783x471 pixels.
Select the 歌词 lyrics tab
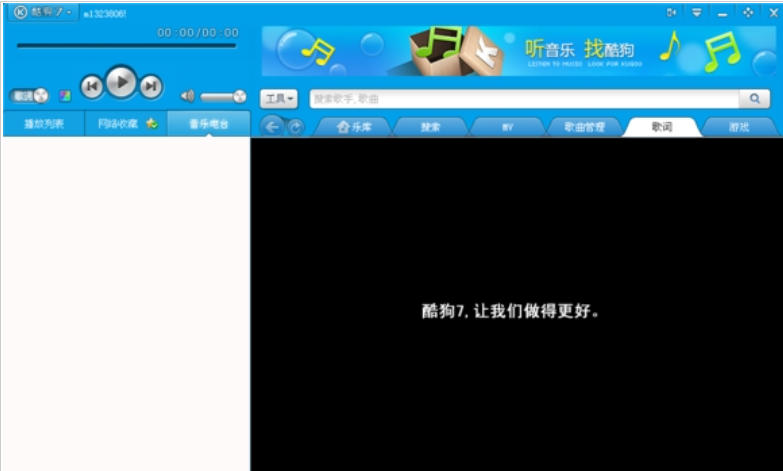point(662,127)
